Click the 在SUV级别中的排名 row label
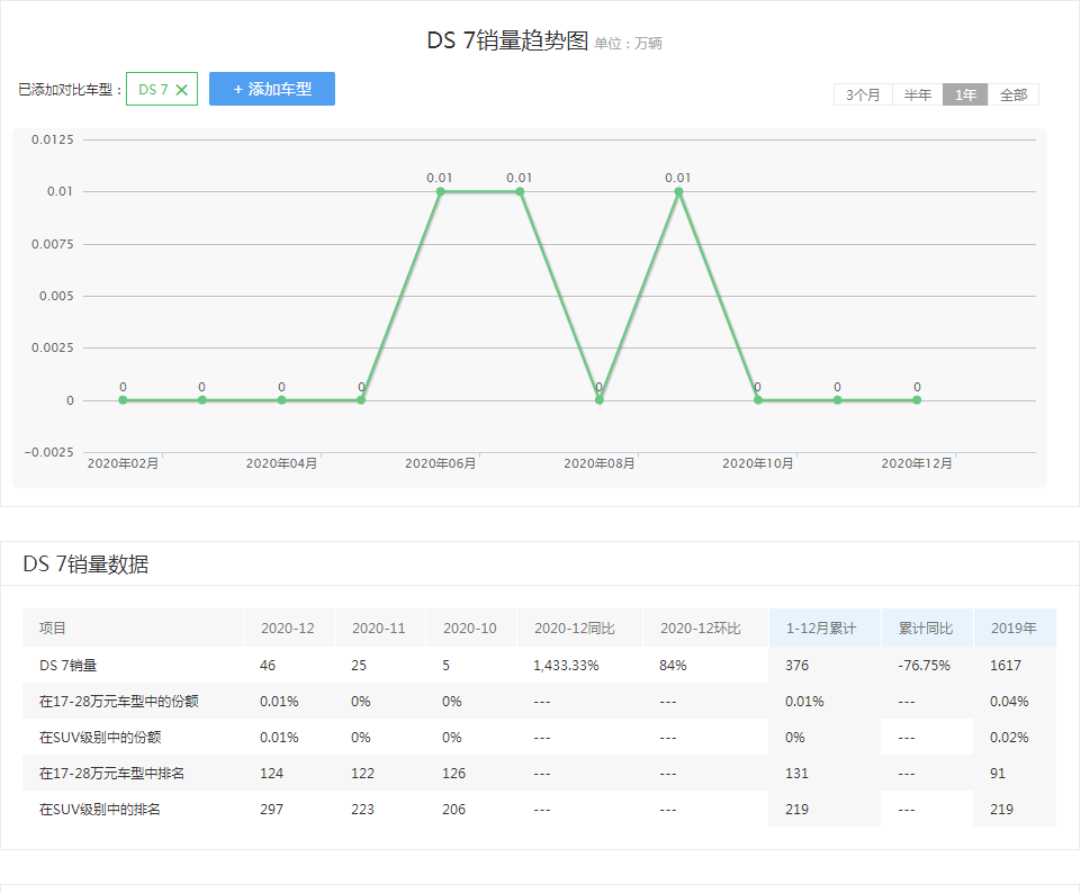Screen dimensions: 1080x893 pyautogui.click(x=99, y=809)
